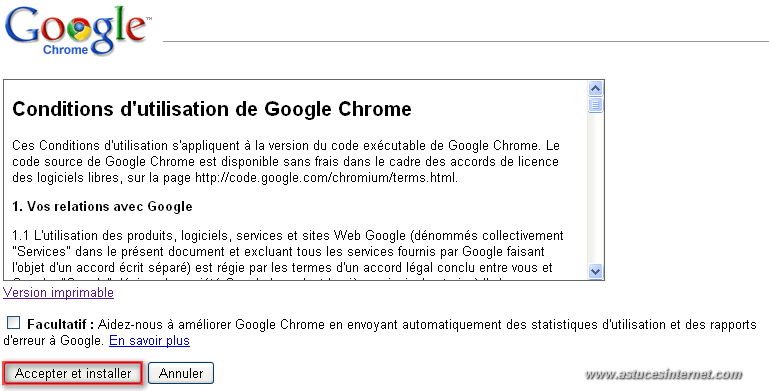The width and height of the screenshot is (769, 391).
Task: Click the blue "Chrome" word under the logo
Action: 66,50
